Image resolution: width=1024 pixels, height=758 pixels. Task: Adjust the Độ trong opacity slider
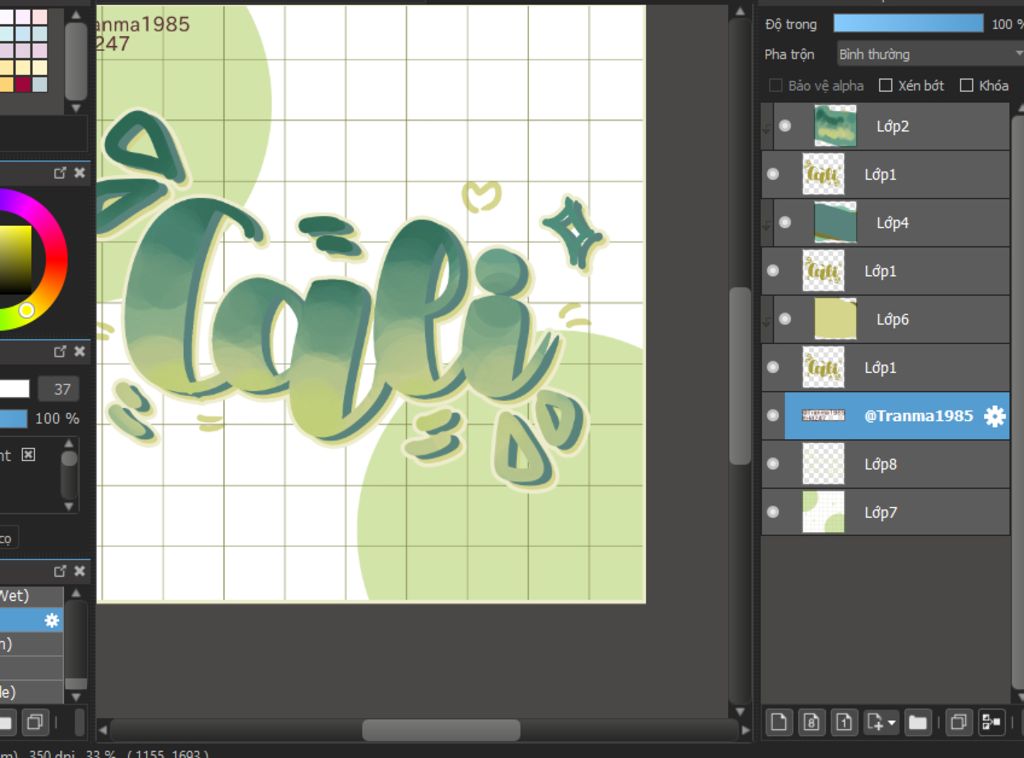[908, 24]
